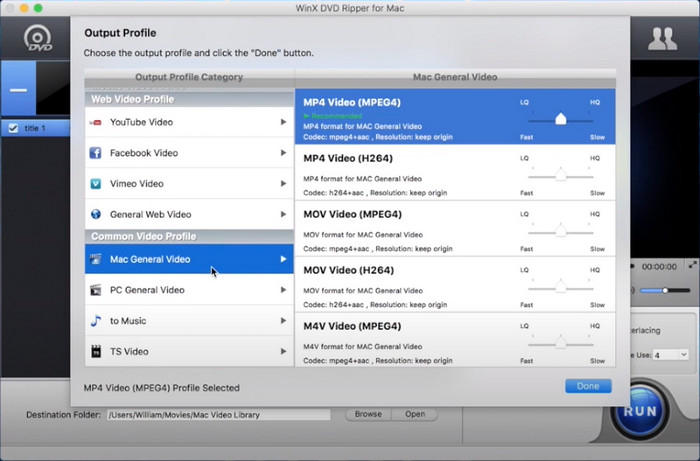Select Vimeo Video category
Screen dimensions: 700x461
pos(189,183)
